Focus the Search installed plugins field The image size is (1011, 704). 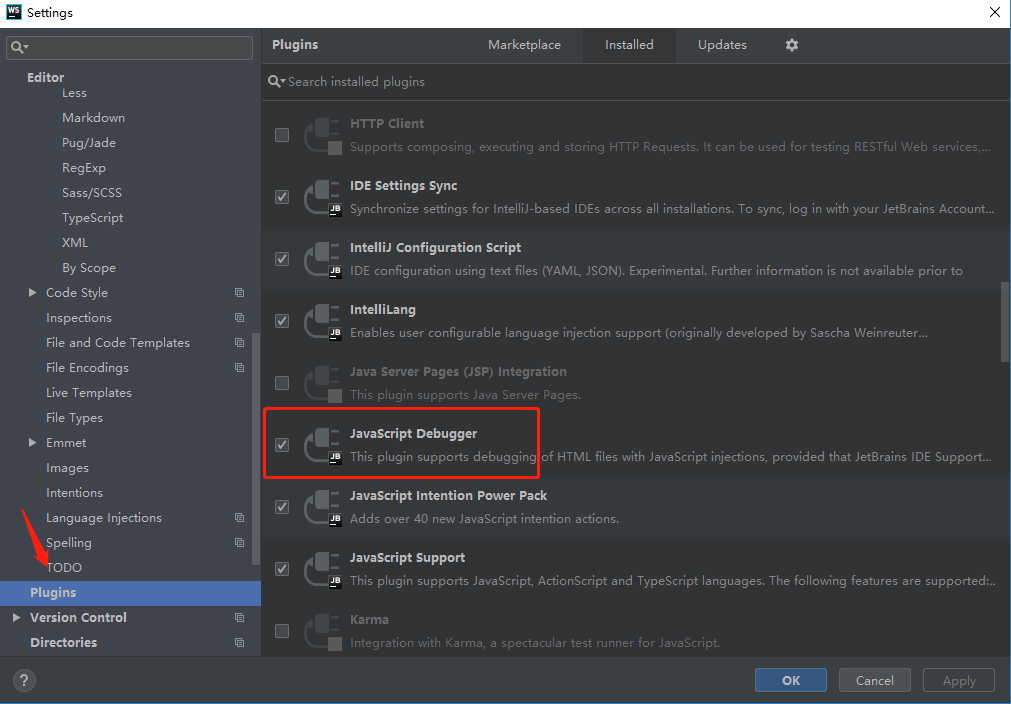pos(635,81)
